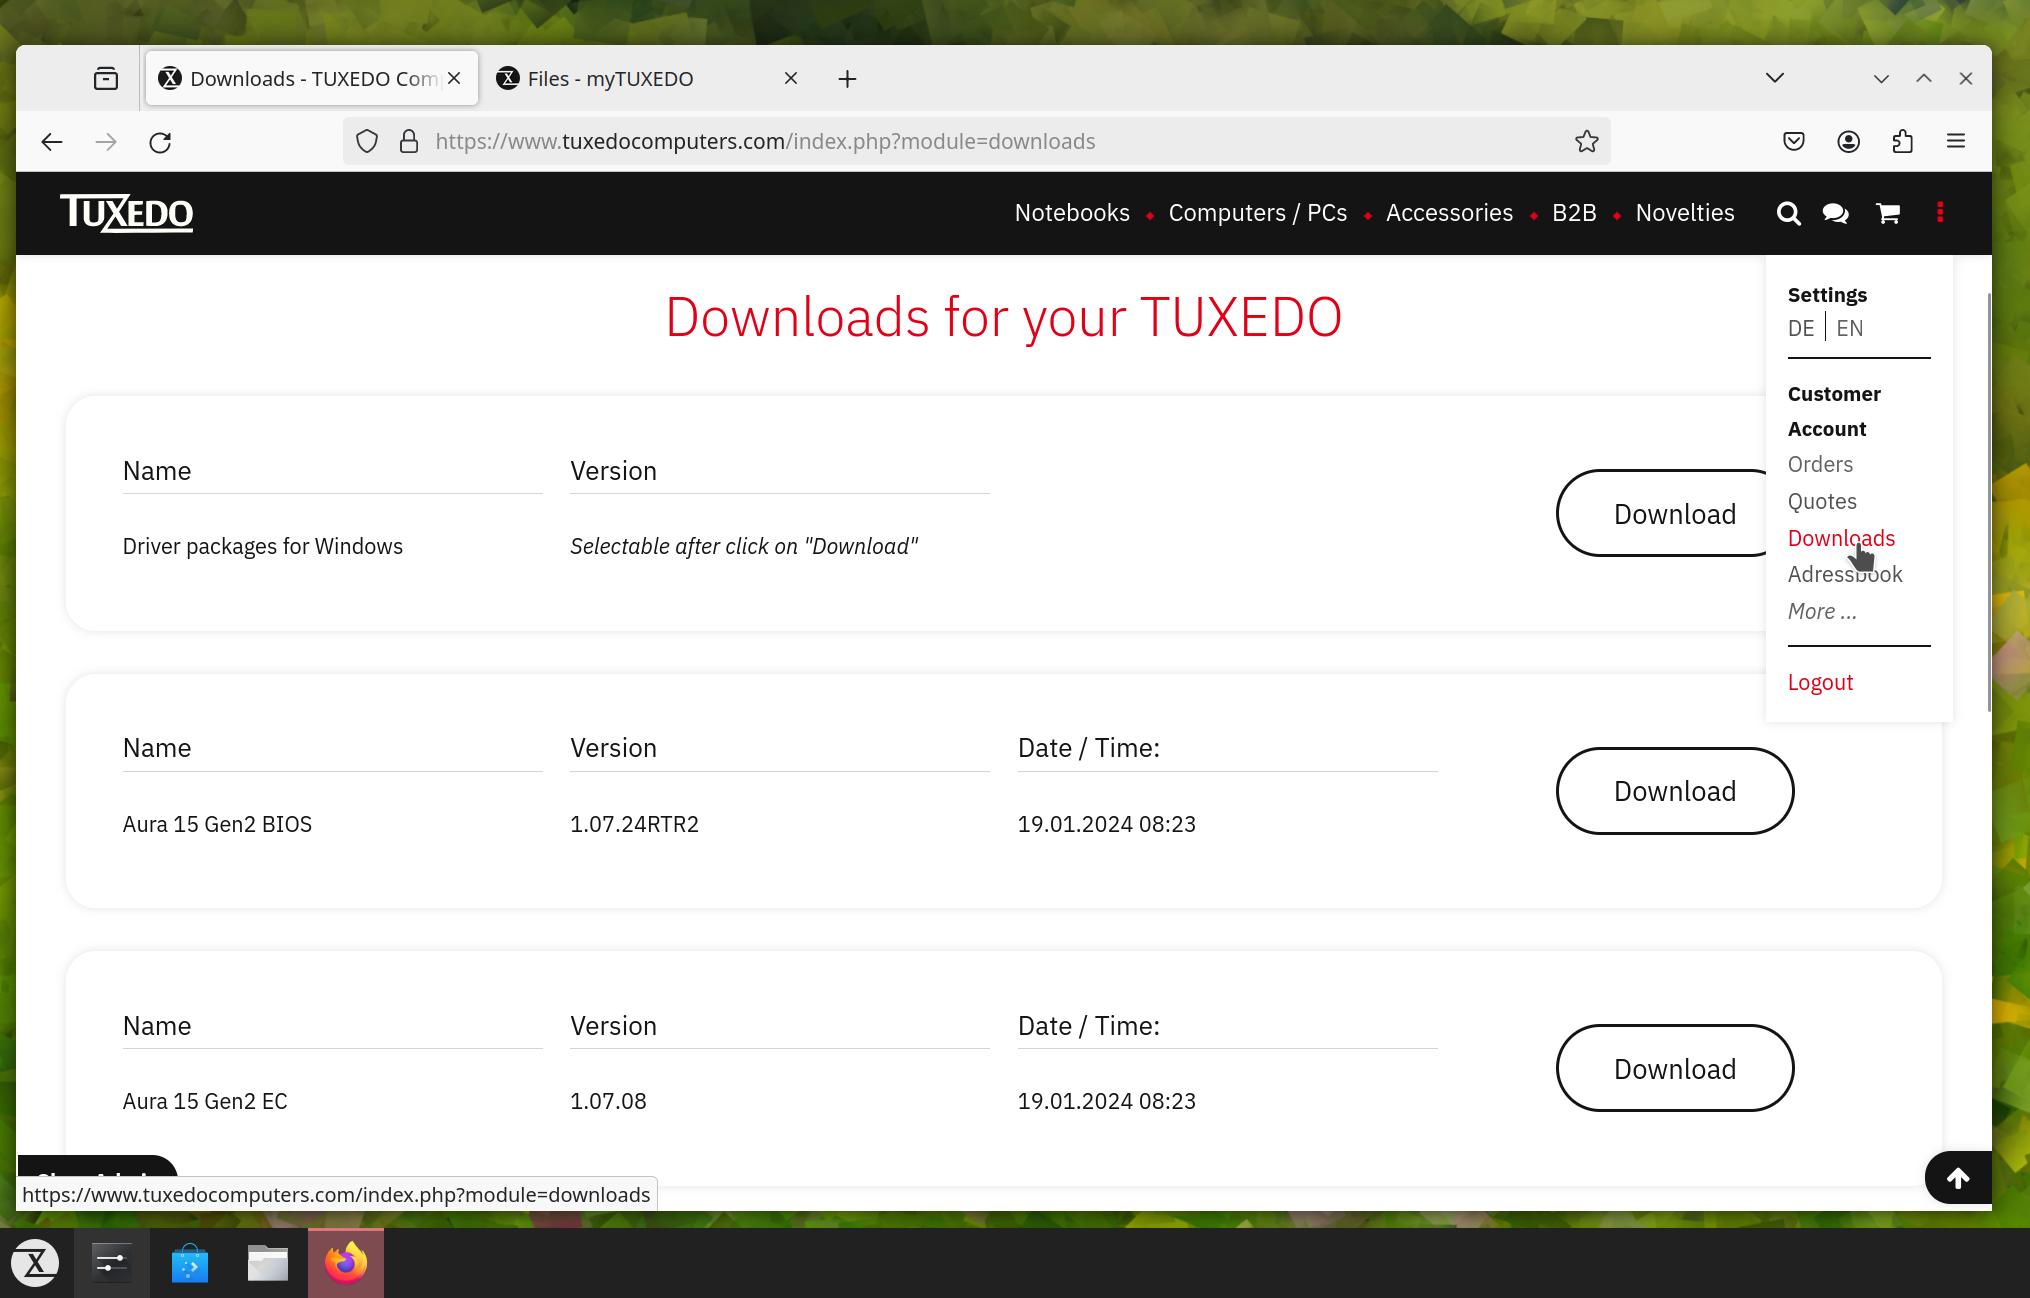The image size is (2030, 1298).
Task: Reload the page with the refresh icon
Action: pos(160,142)
